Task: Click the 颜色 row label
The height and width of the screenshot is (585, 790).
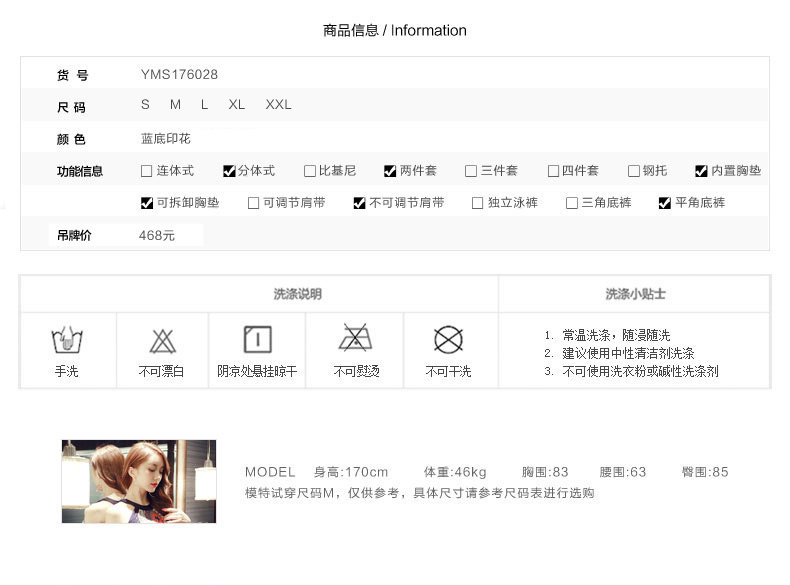Action: (x=71, y=139)
